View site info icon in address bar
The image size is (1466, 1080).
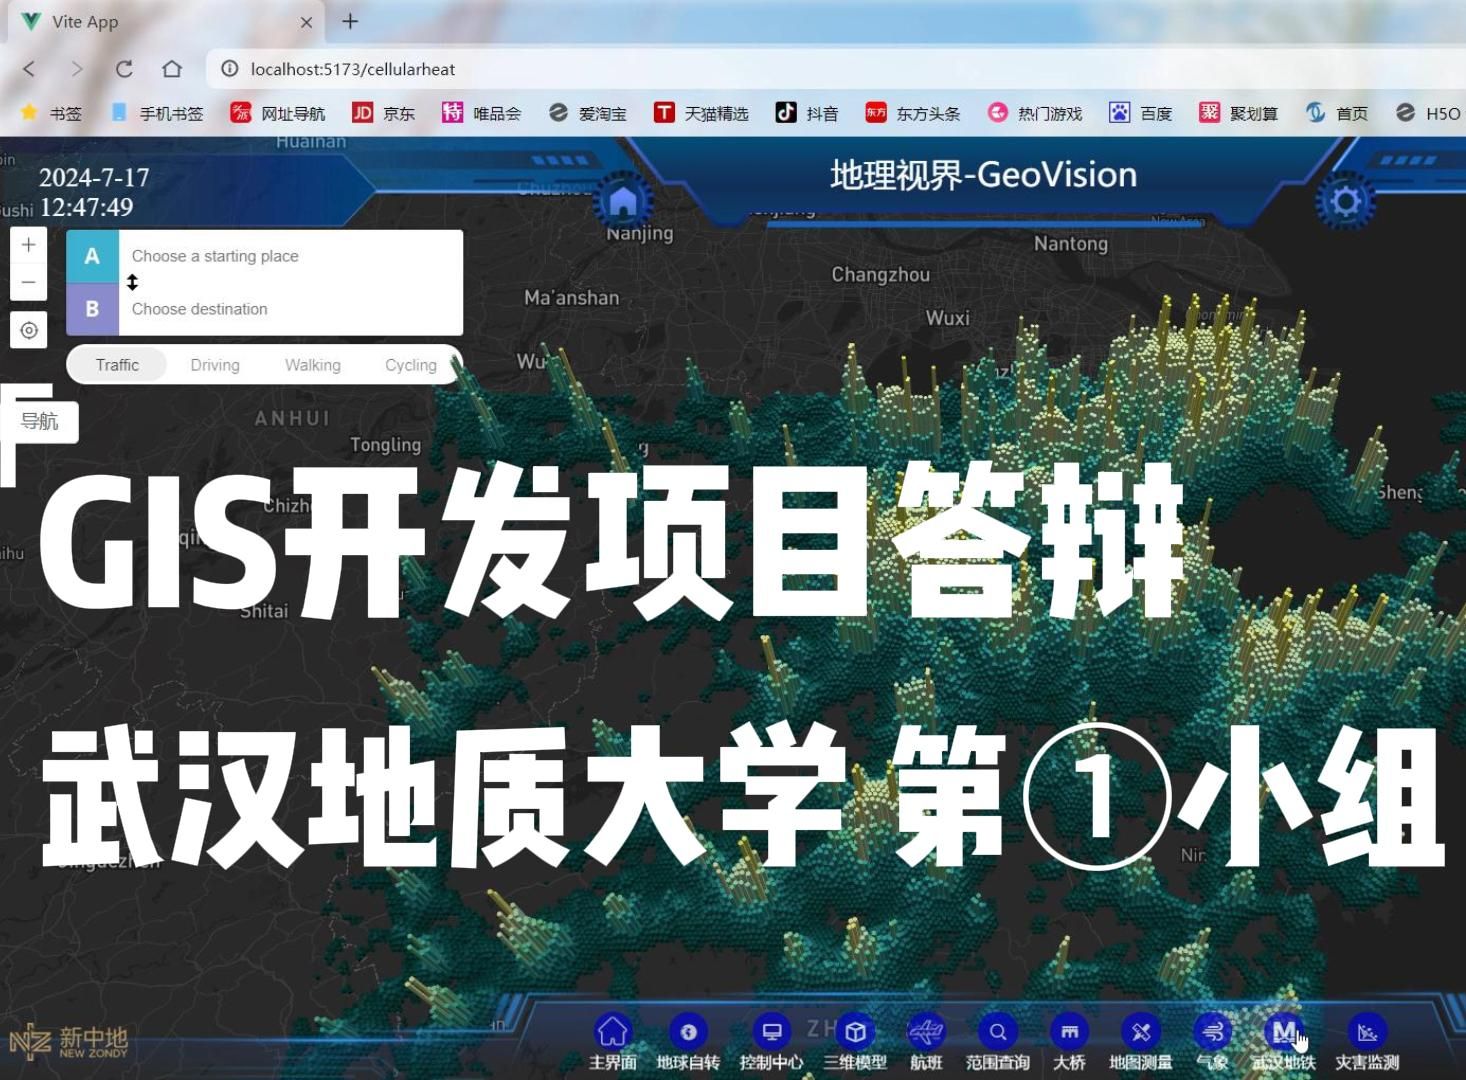230,69
